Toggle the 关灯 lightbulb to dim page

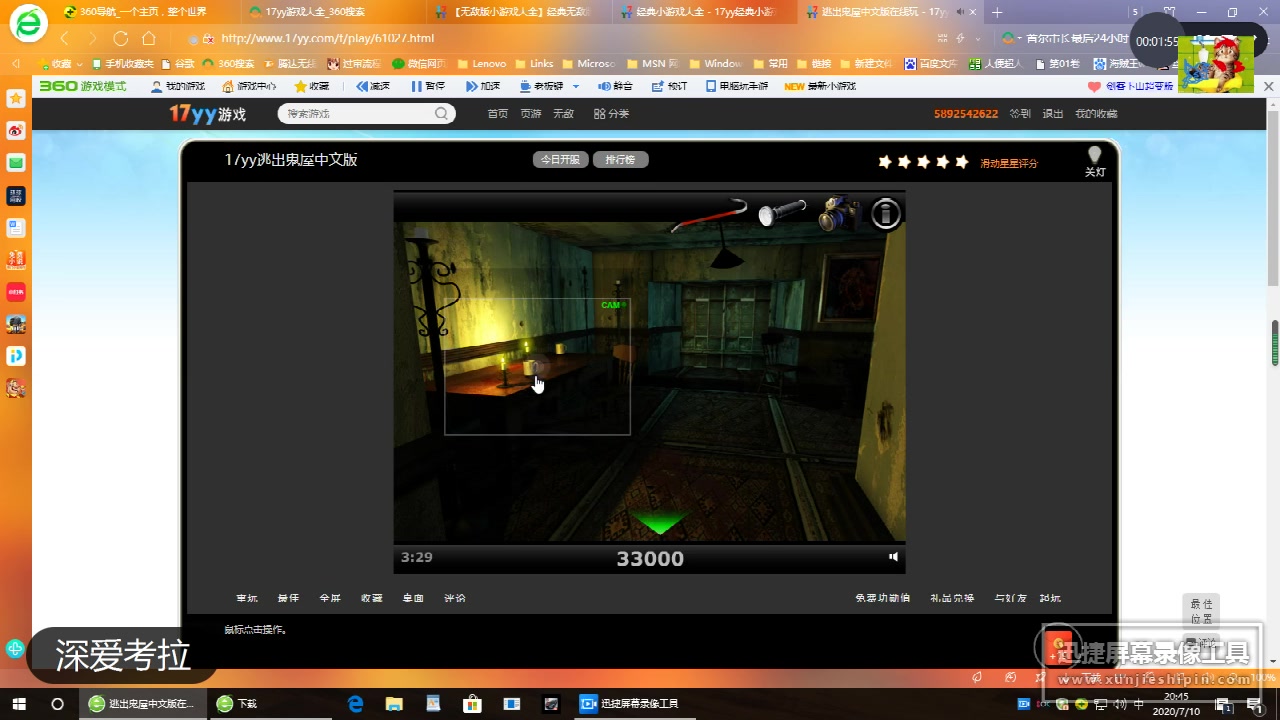[x=1095, y=161]
